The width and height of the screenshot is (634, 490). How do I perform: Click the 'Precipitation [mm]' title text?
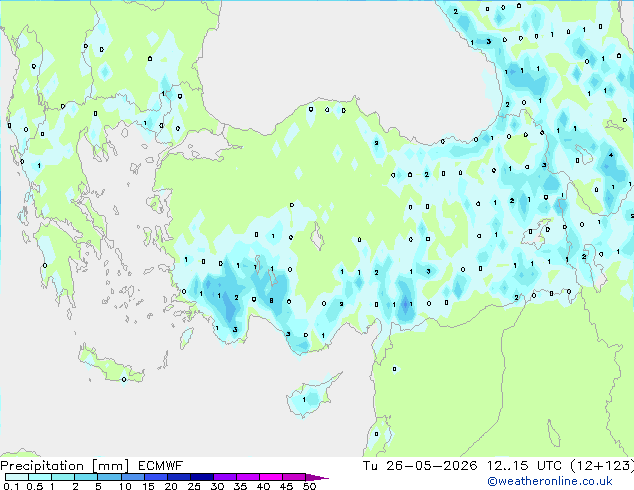tap(65, 466)
